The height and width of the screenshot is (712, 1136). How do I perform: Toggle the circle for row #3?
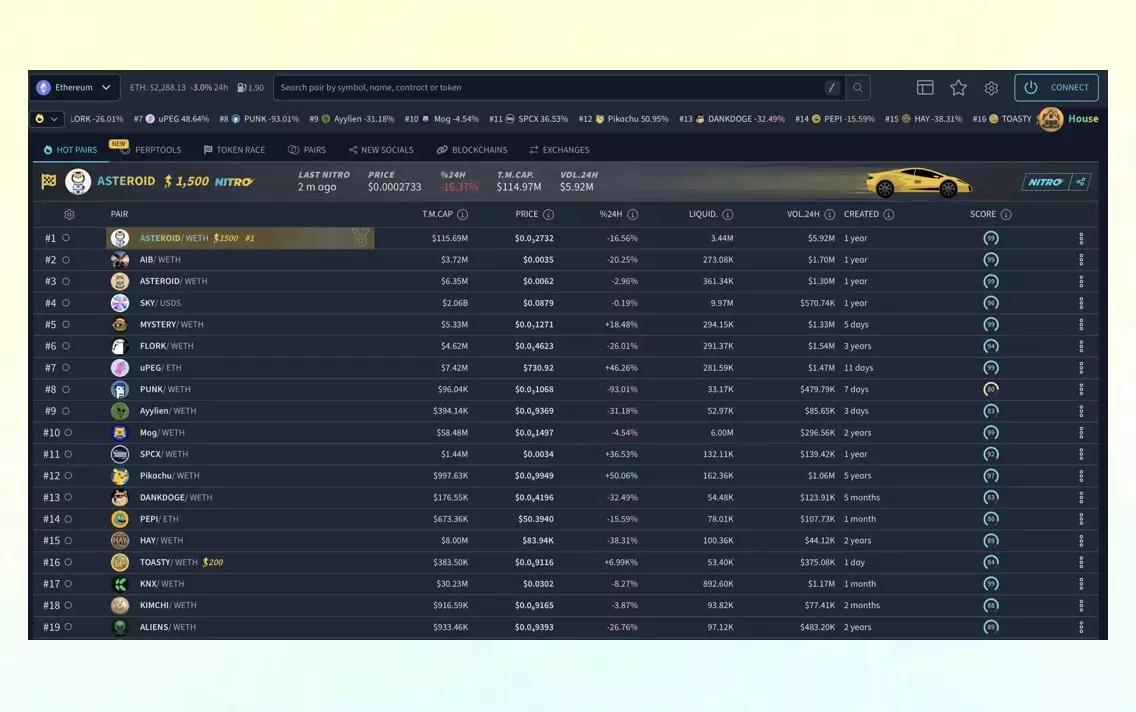tap(66, 281)
